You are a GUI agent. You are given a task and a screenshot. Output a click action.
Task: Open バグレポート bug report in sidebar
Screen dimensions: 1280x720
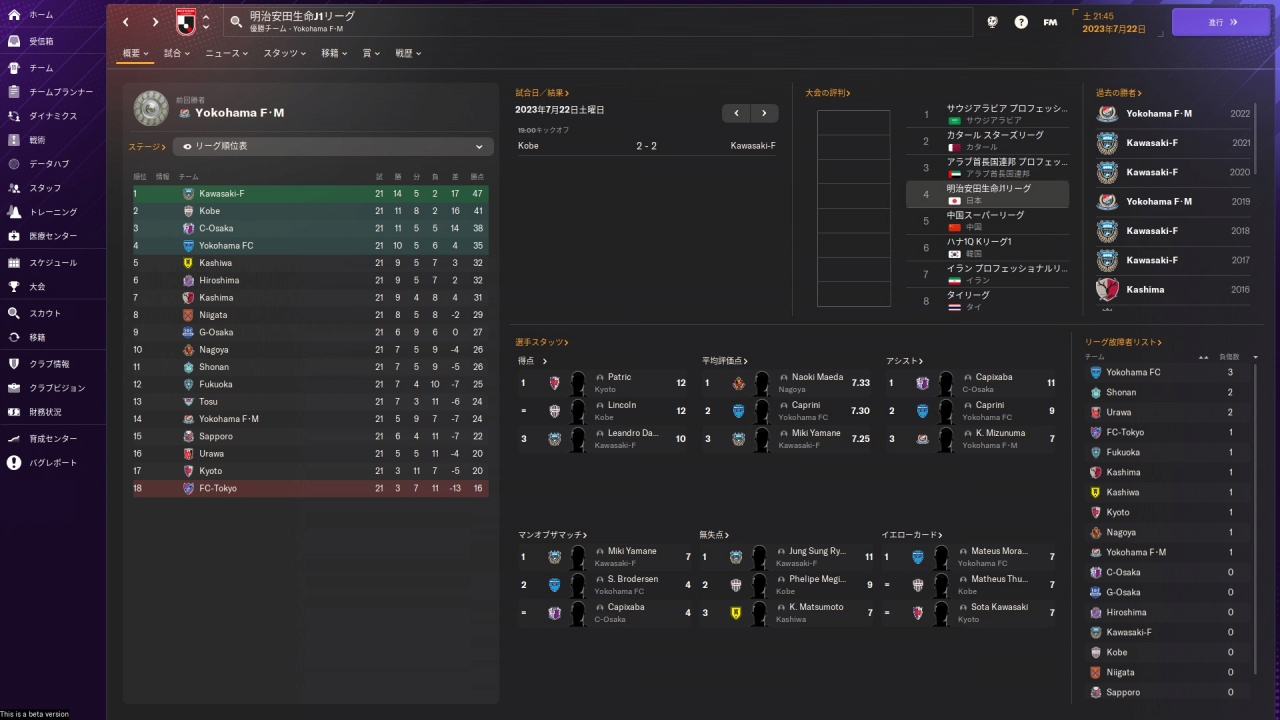click(x=53, y=463)
